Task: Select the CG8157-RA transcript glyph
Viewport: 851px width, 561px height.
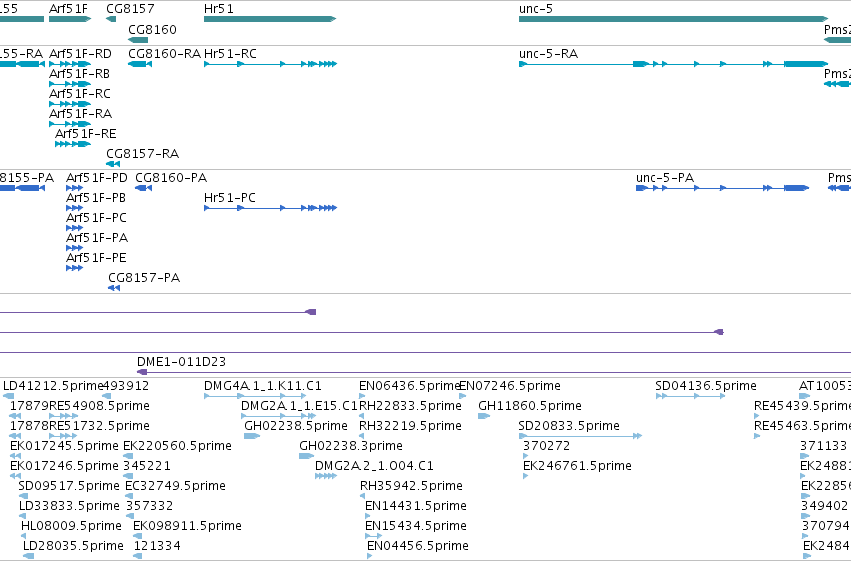Action: click(113, 164)
